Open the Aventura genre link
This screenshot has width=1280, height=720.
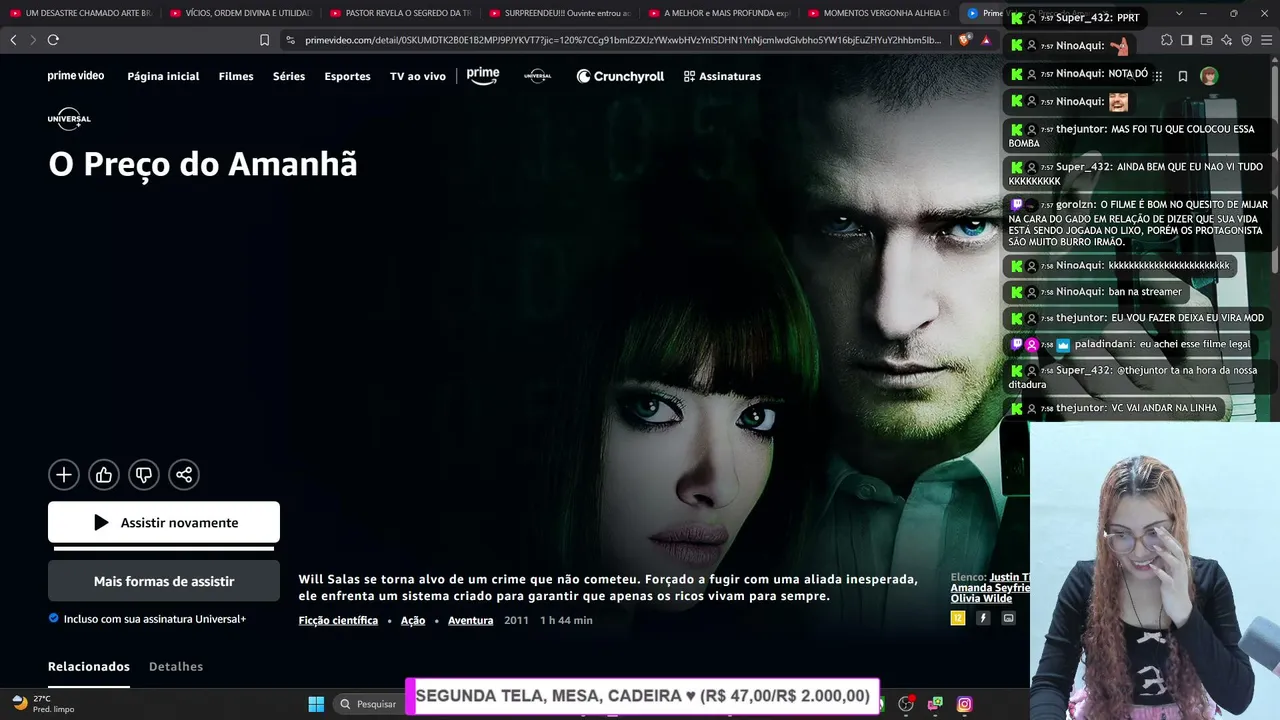(x=470, y=620)
